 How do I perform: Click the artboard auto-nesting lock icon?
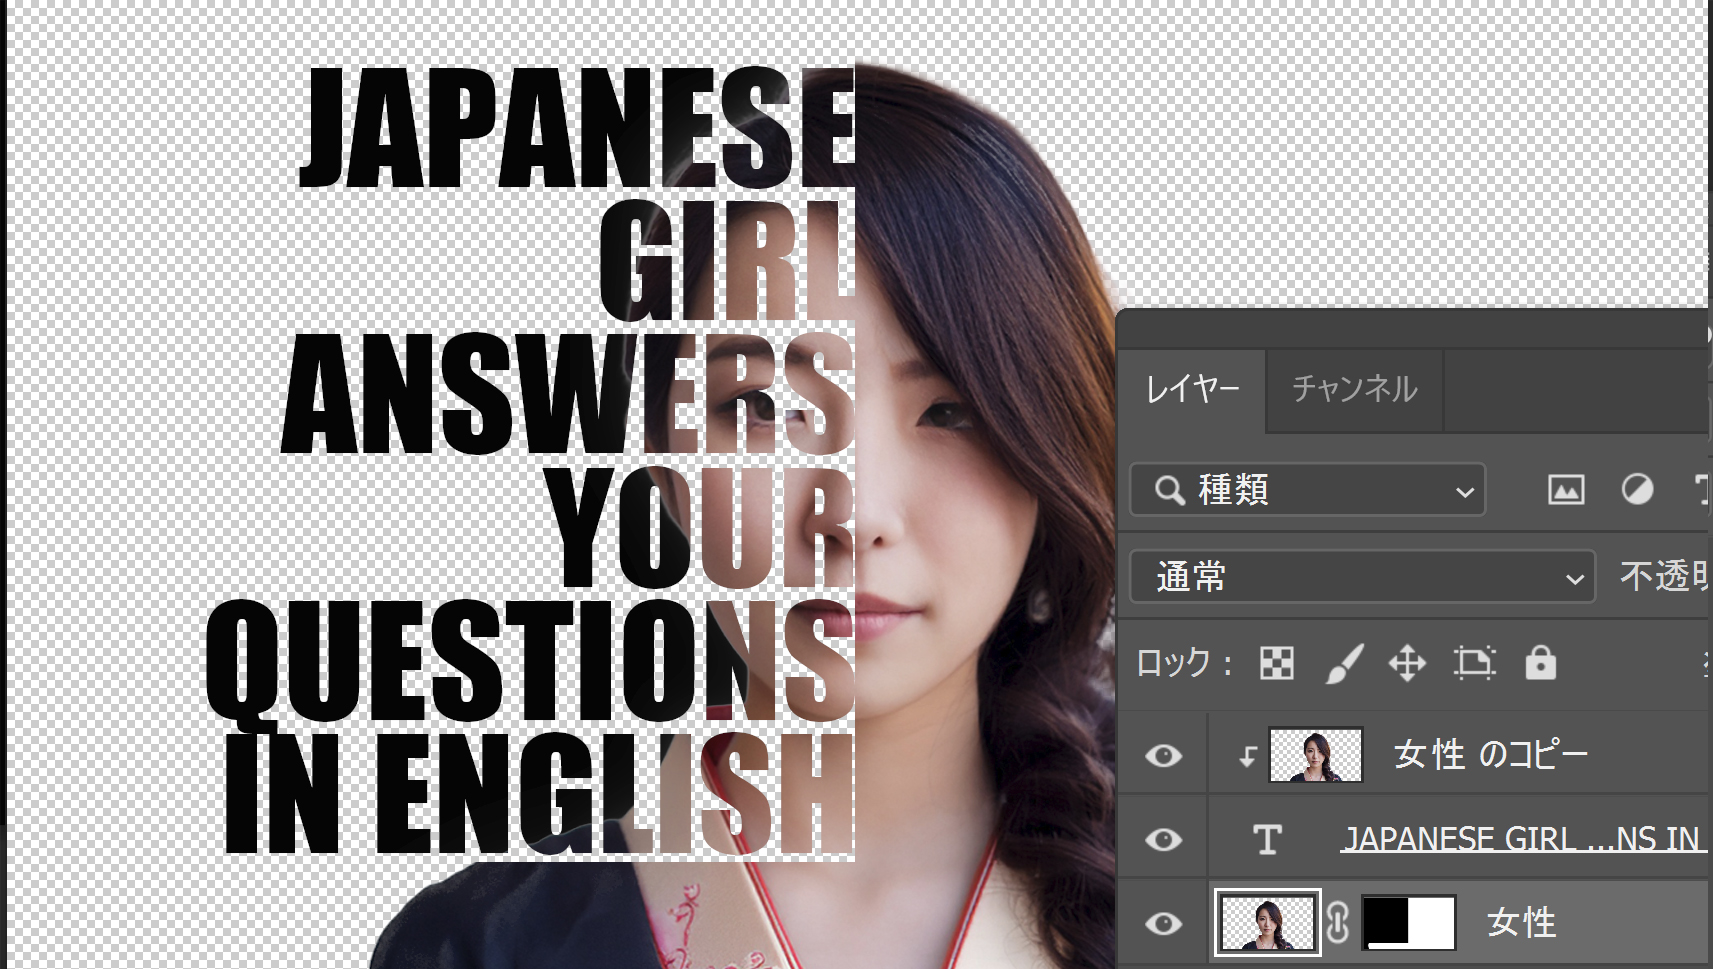click(1474, 663)
